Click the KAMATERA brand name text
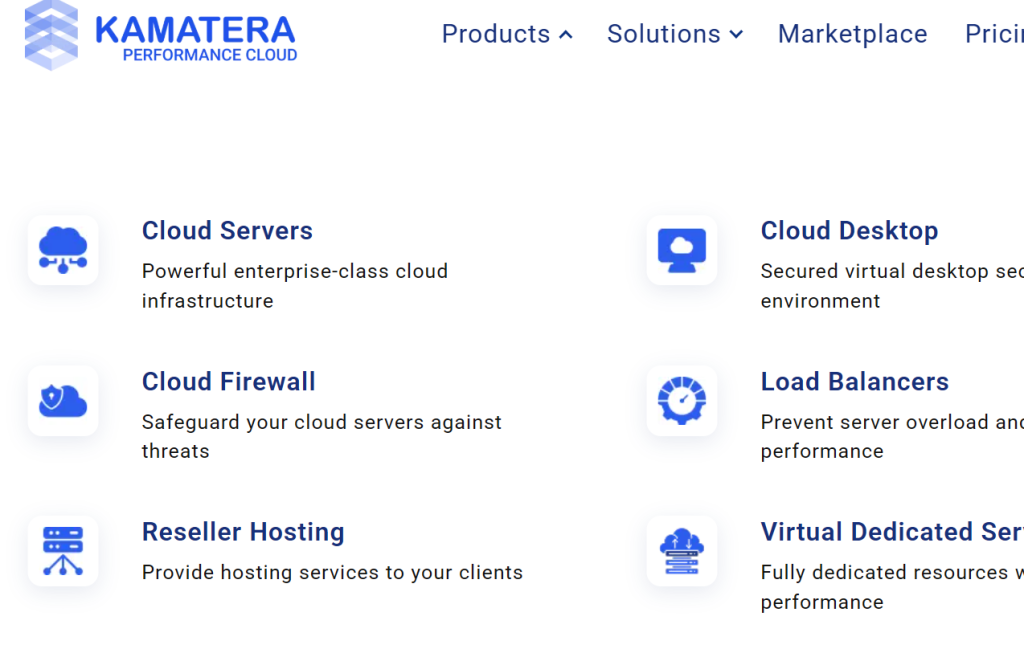 coord(195,30)
